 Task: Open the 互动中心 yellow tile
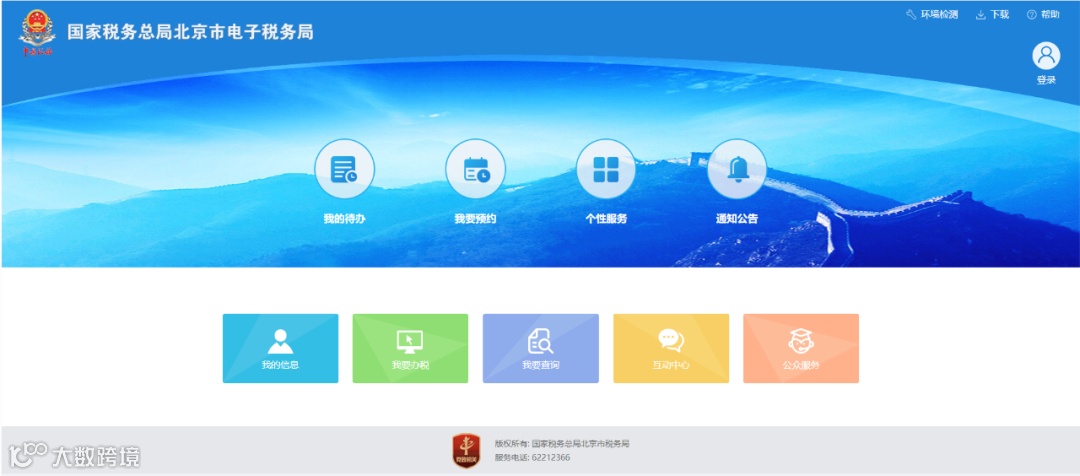(671, 349)
